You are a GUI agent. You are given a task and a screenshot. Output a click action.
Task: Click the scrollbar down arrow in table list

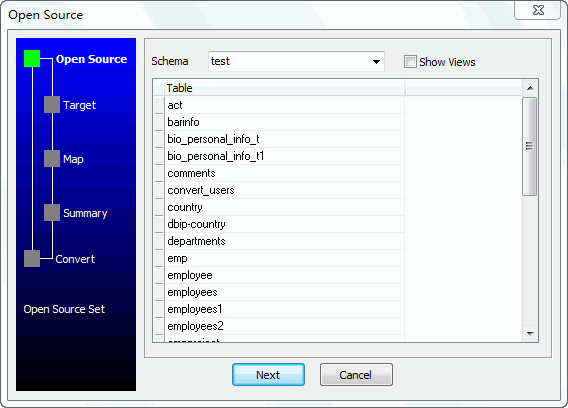[530, 333]
